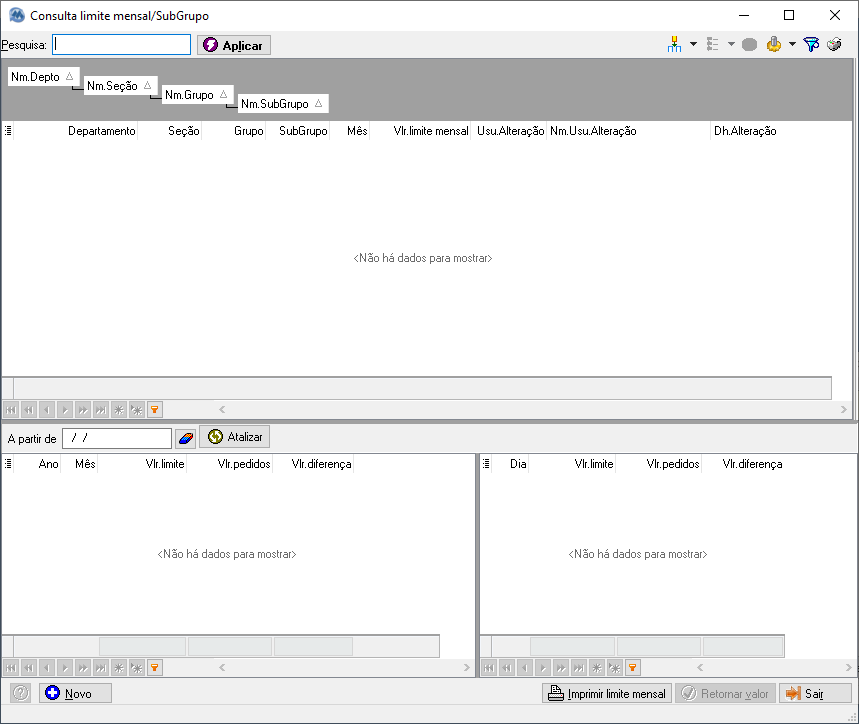Click the greyed tree-list layout icon
Image resolution: width=859 pixels, height=724 pixels.
point(712,44)
